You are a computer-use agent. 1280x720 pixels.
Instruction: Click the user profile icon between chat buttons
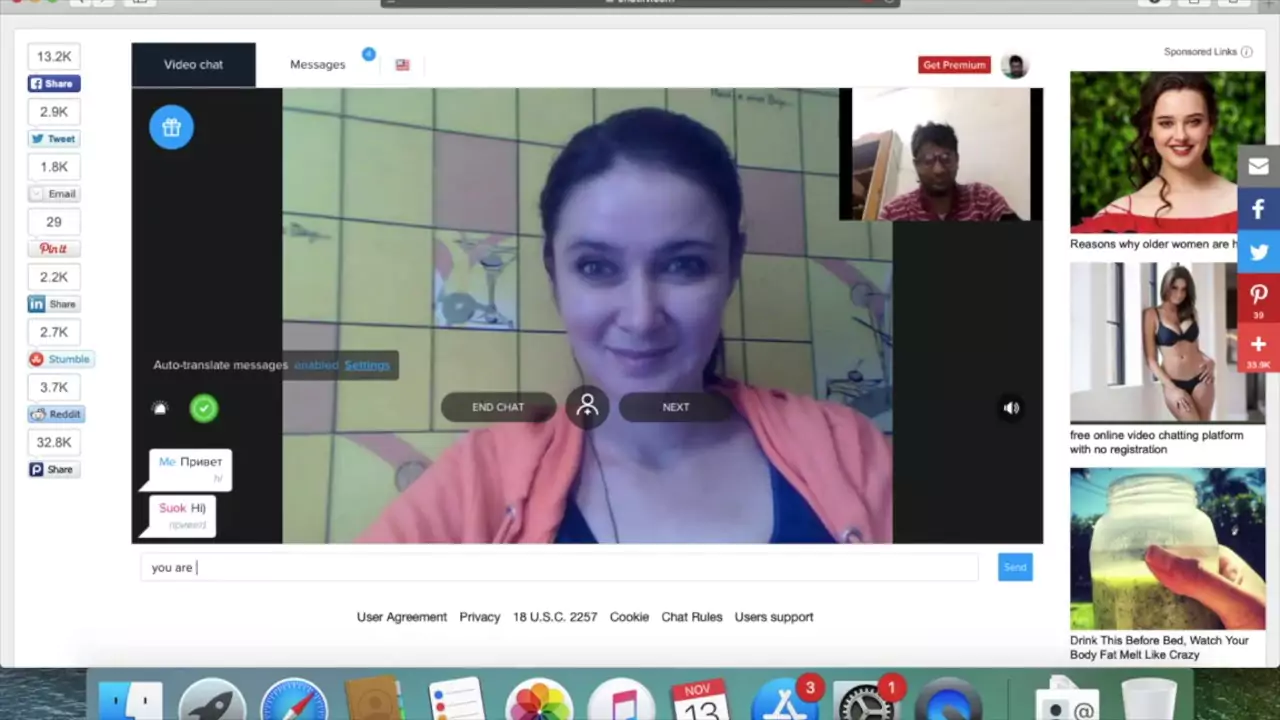tap(587, 407)
